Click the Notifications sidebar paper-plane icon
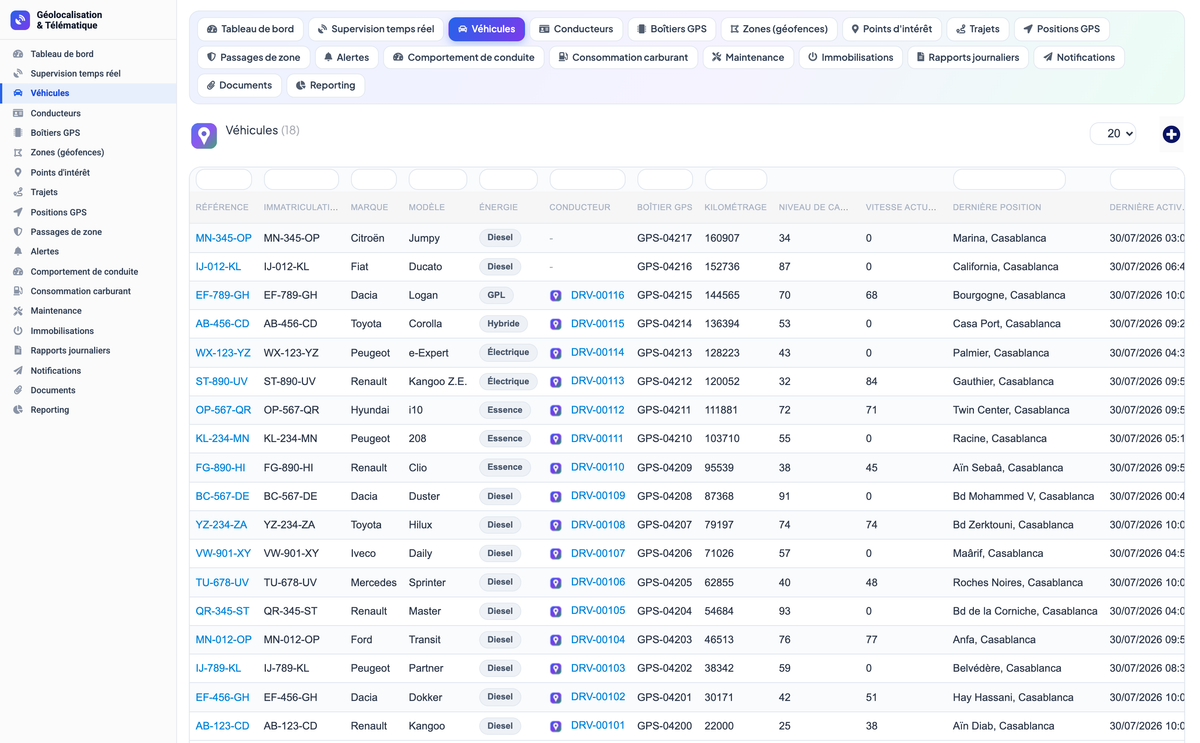 click(18, 371)
